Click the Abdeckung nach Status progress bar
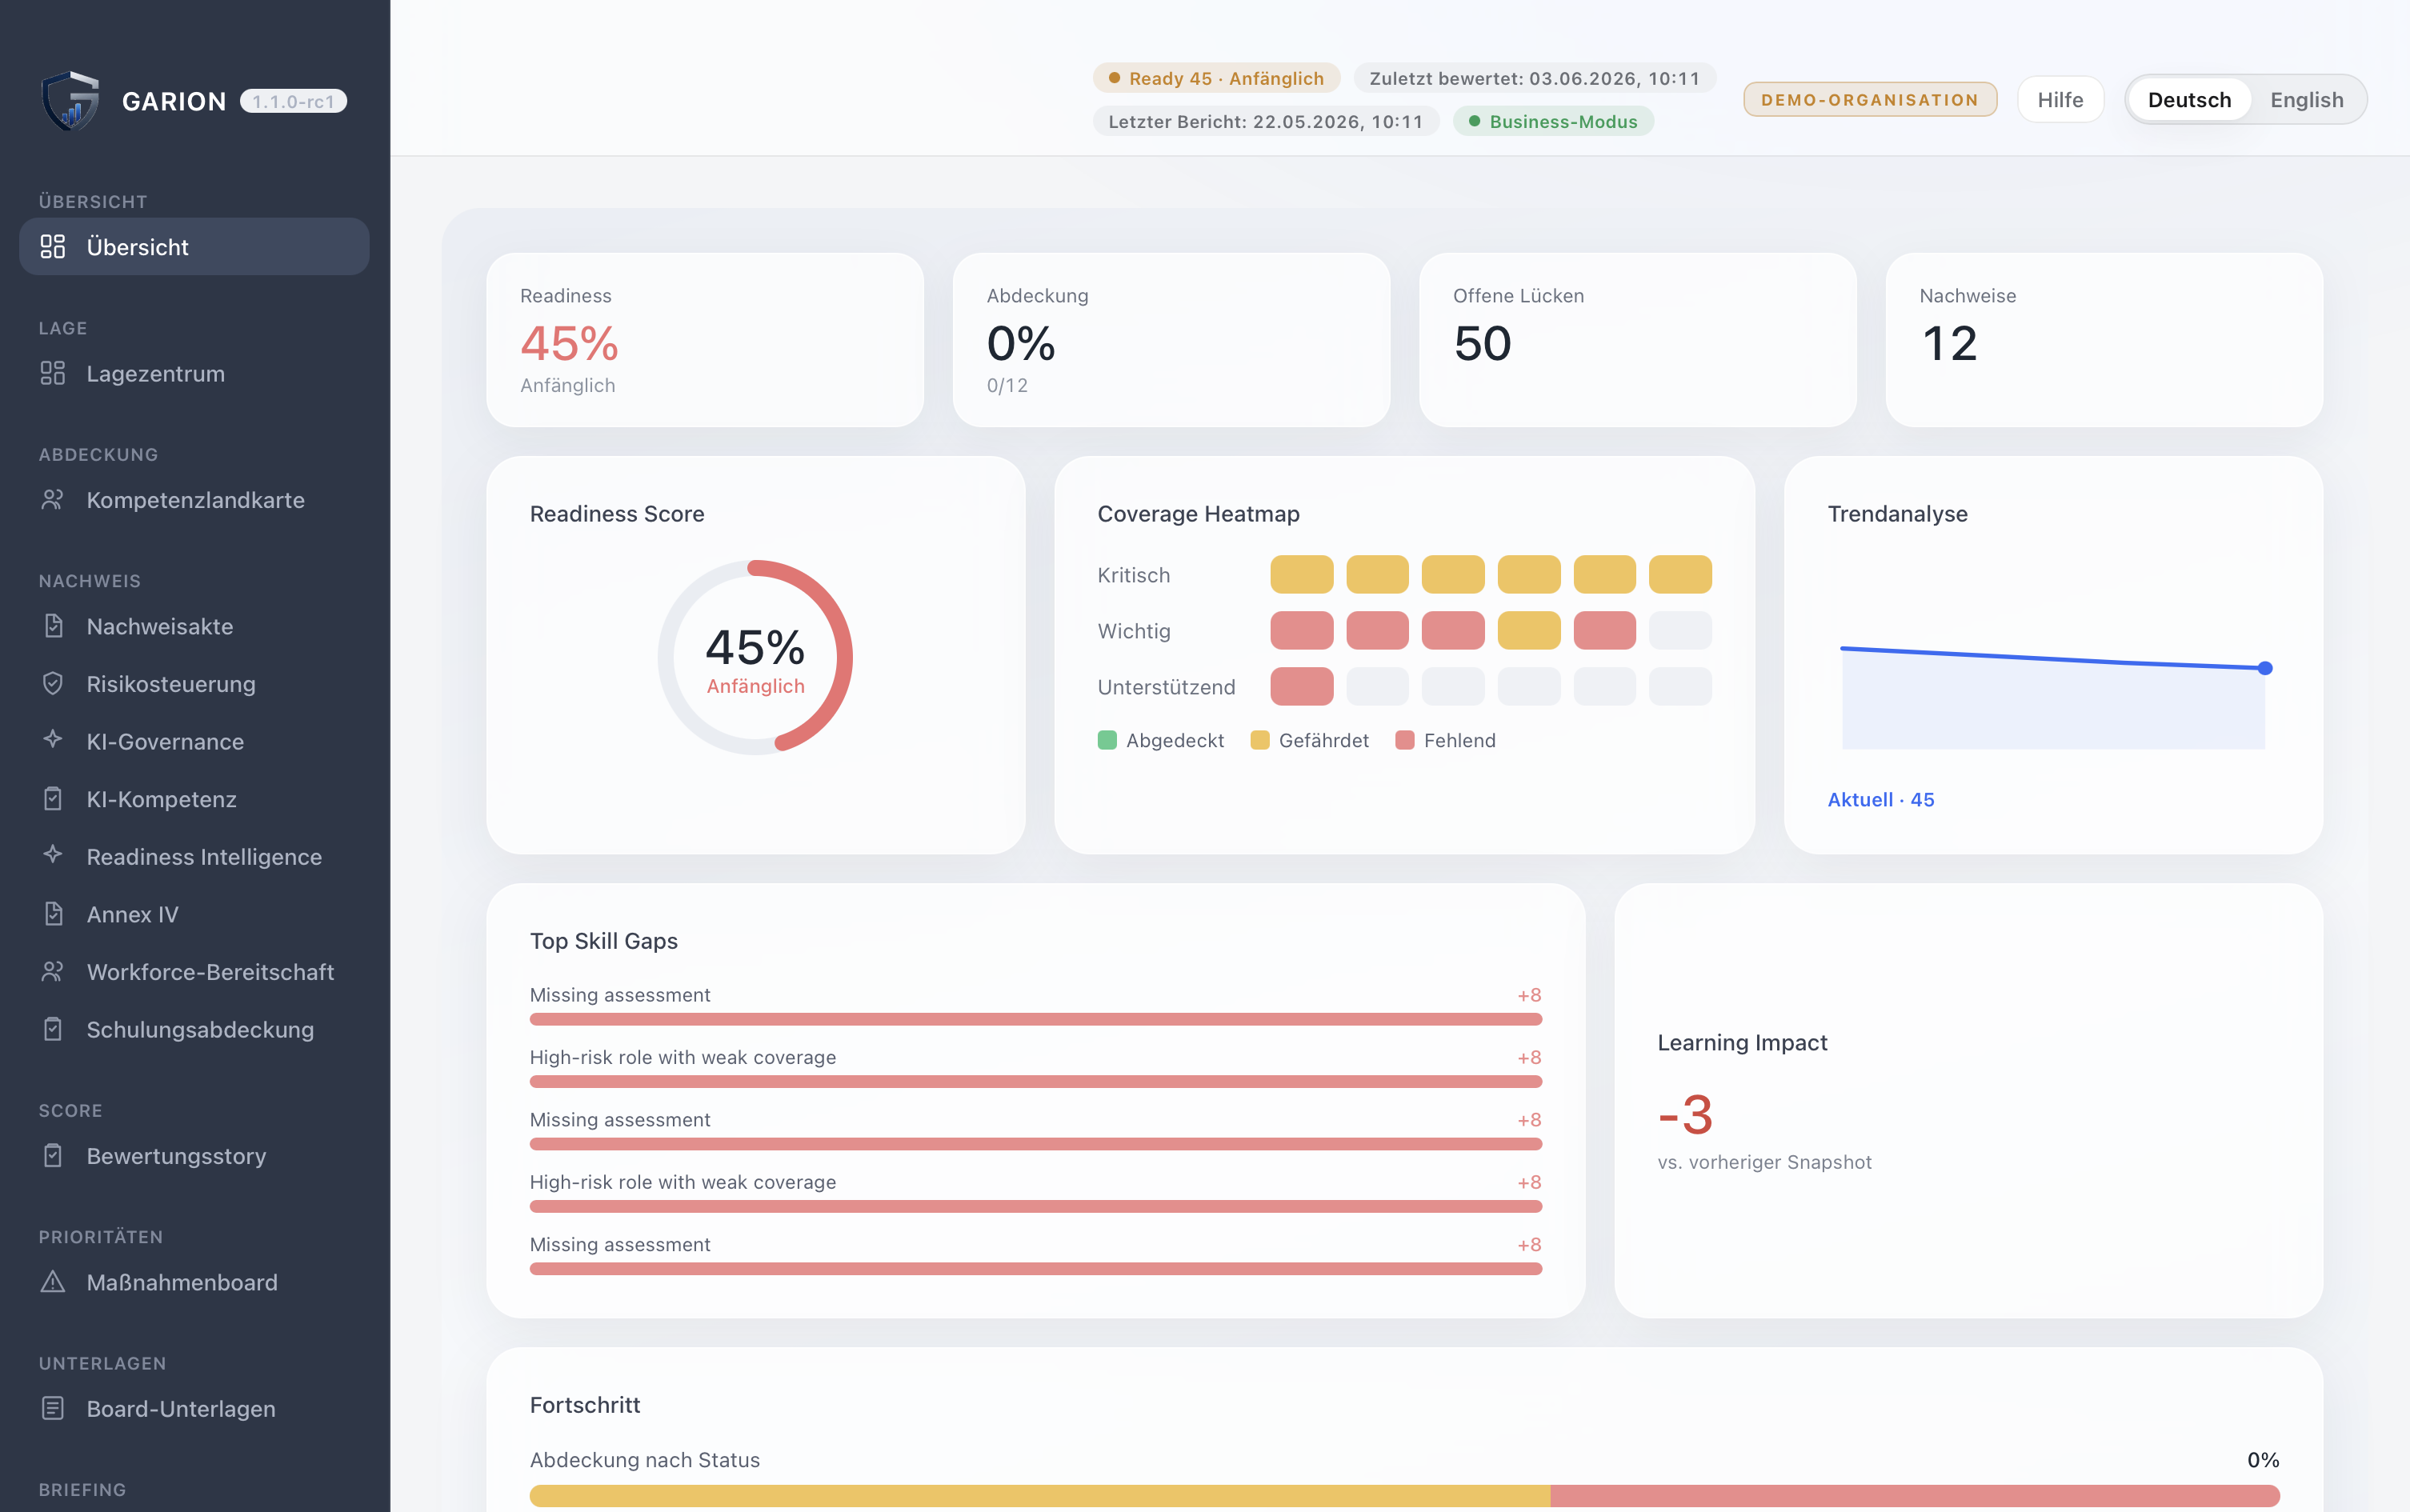Viewport: 2410px width, 1512px height. point(1404,1496)
